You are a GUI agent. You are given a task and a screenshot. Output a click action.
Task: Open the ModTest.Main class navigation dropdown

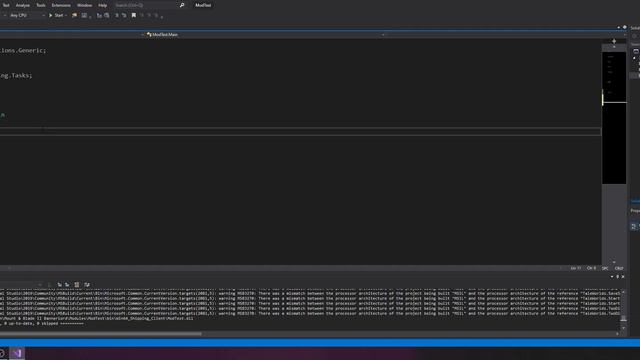click(x=265, y=35)
